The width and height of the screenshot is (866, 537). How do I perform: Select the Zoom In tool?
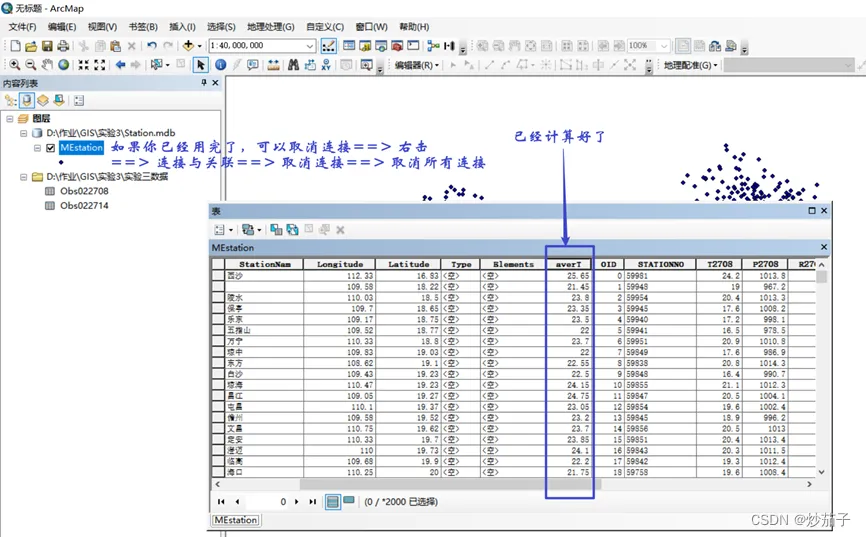point(15,65)
